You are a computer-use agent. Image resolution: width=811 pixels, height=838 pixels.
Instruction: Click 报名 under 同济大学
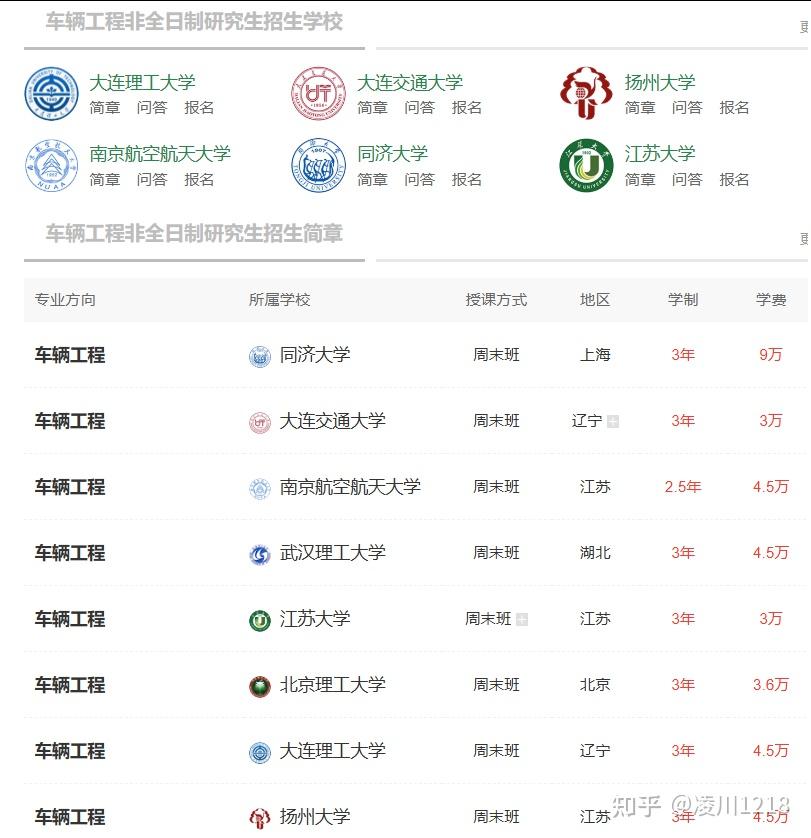click(466, 179)
